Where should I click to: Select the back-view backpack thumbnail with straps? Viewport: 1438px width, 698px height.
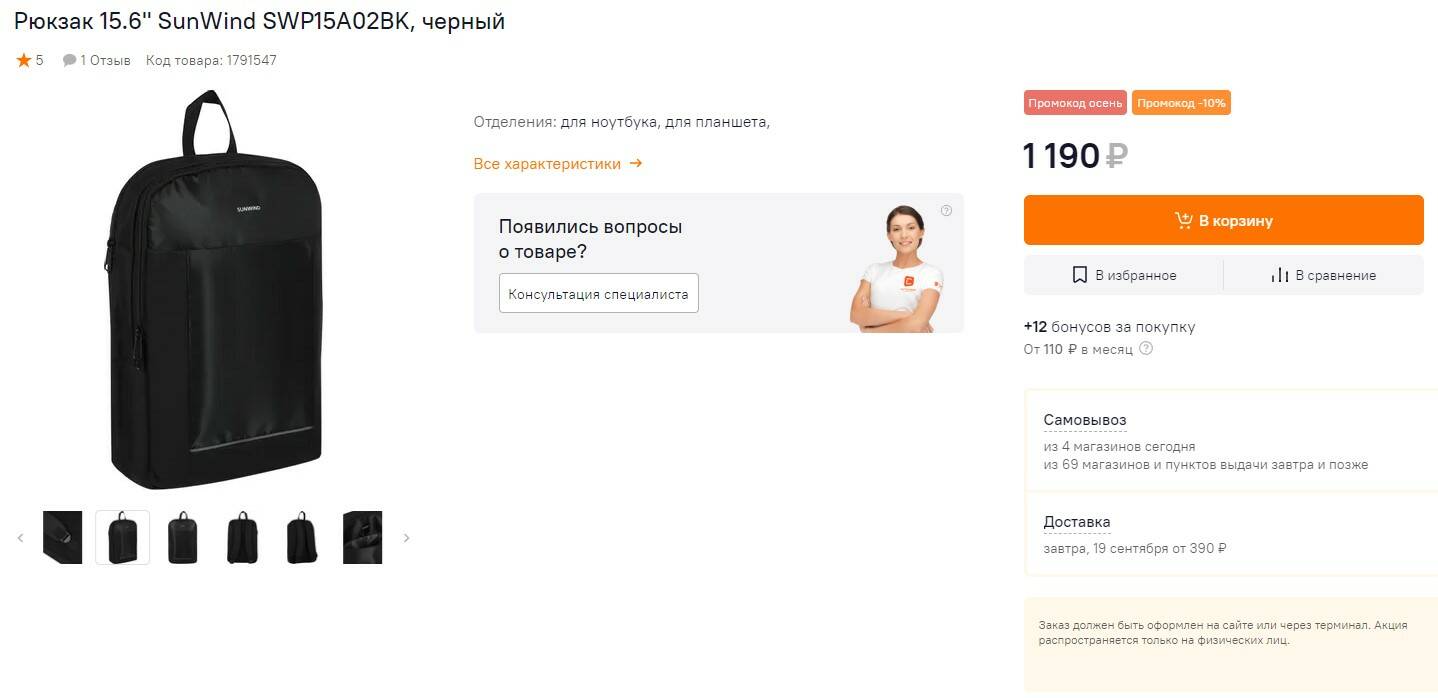pos(242,538)
